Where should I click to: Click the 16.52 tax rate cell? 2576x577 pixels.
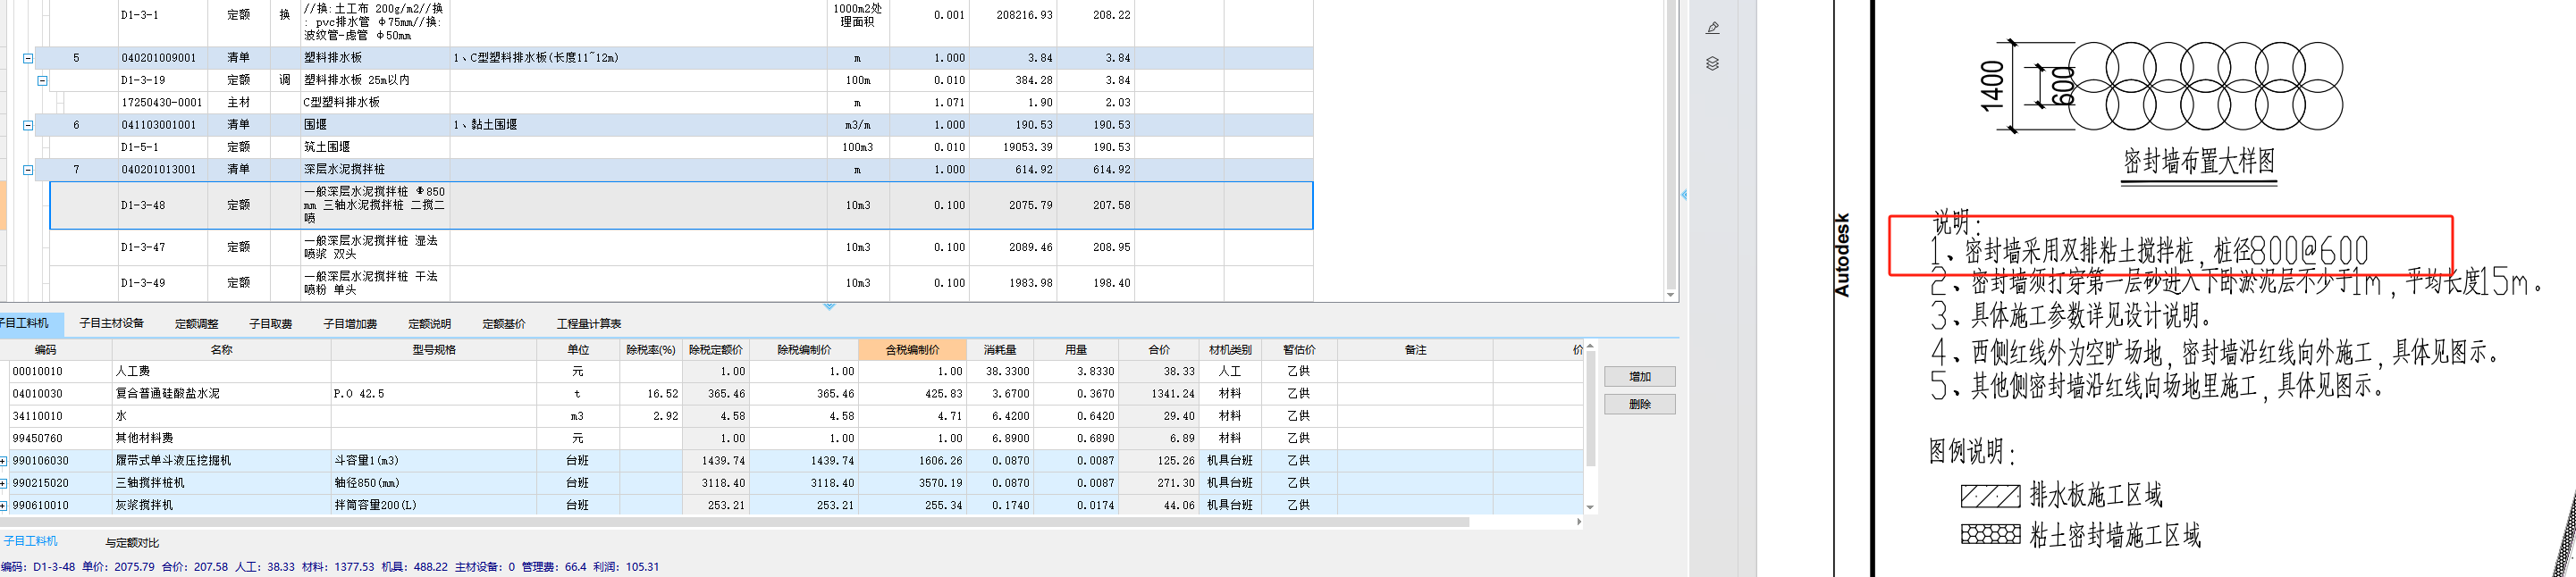click(650, 394)
